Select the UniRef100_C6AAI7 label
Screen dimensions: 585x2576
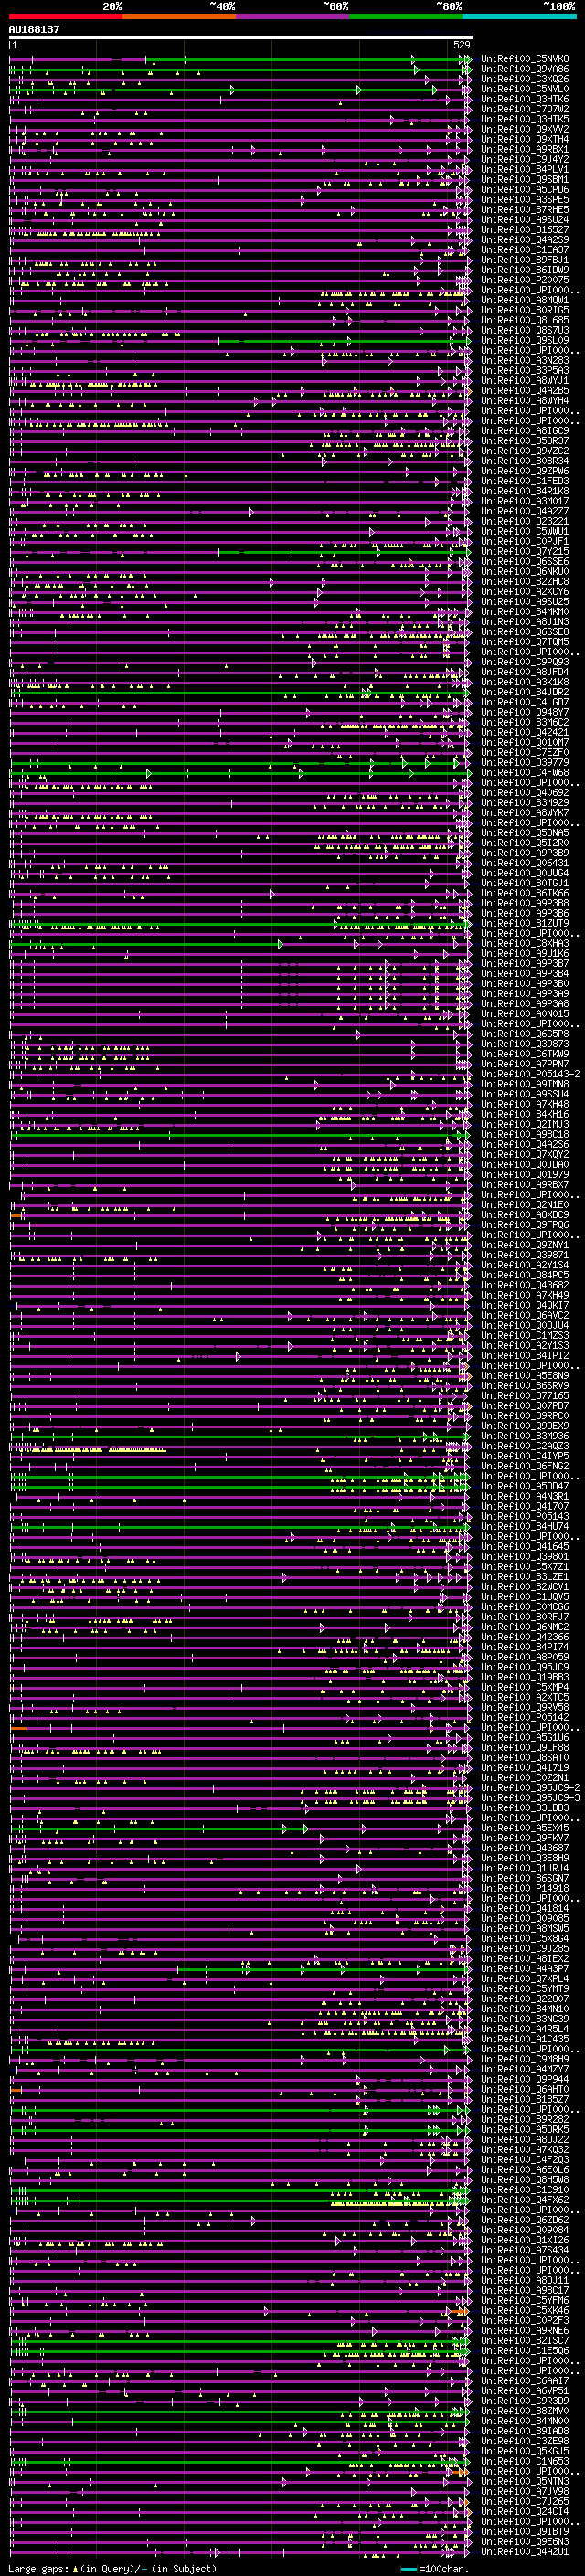pos(525,2380)
